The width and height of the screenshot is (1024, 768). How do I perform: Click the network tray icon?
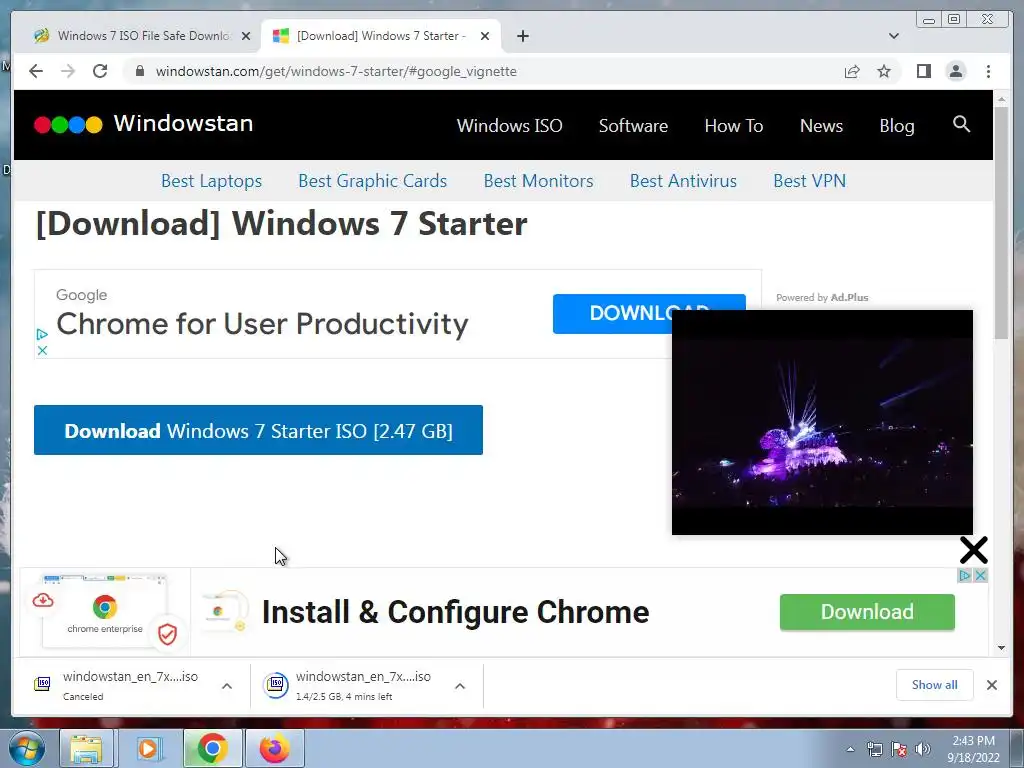click(x=874, y=749)
